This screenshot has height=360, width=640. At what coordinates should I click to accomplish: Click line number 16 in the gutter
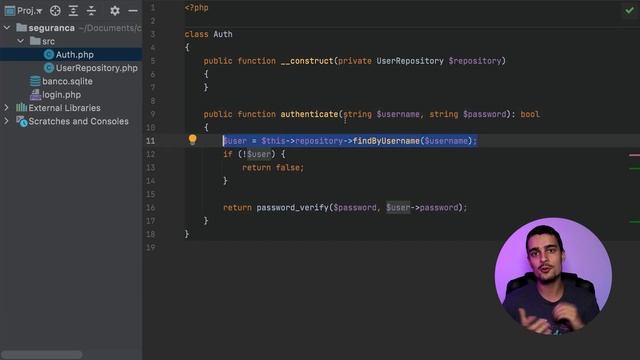(151, 208)
